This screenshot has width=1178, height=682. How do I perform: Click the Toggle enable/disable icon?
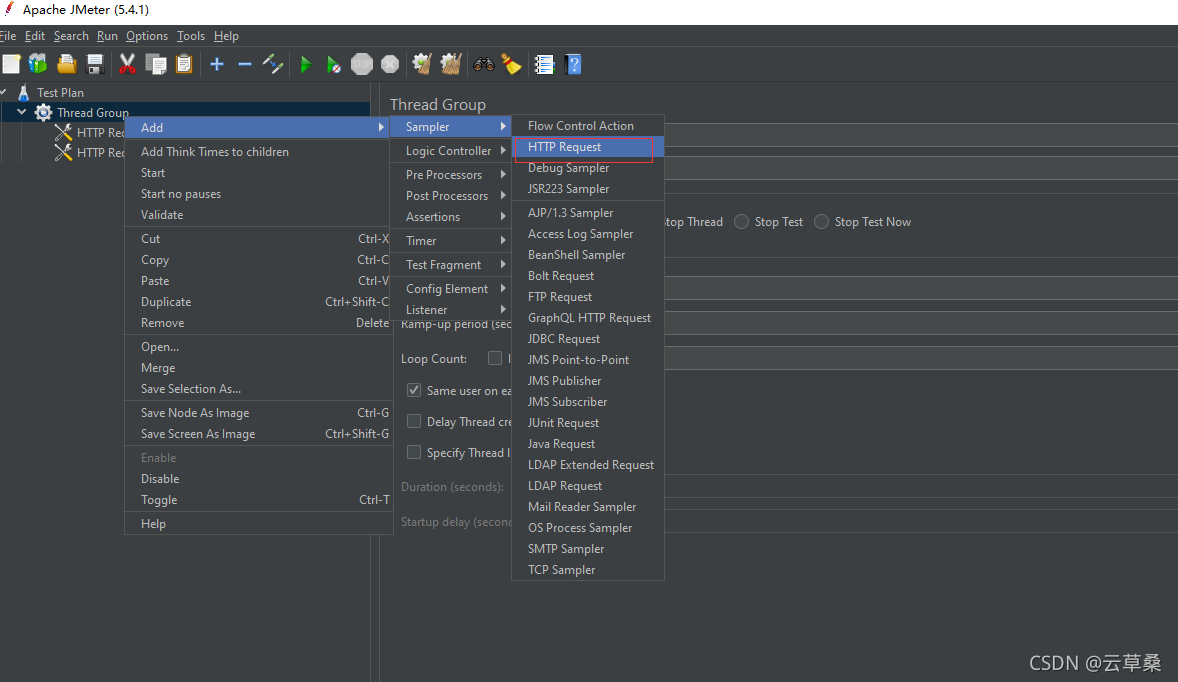[x=273, y=65]
